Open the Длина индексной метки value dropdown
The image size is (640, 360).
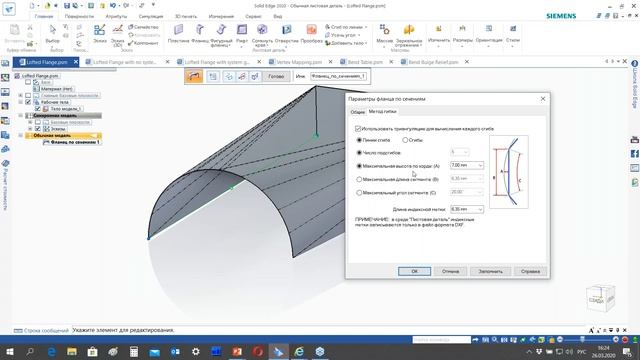(480, 209)
